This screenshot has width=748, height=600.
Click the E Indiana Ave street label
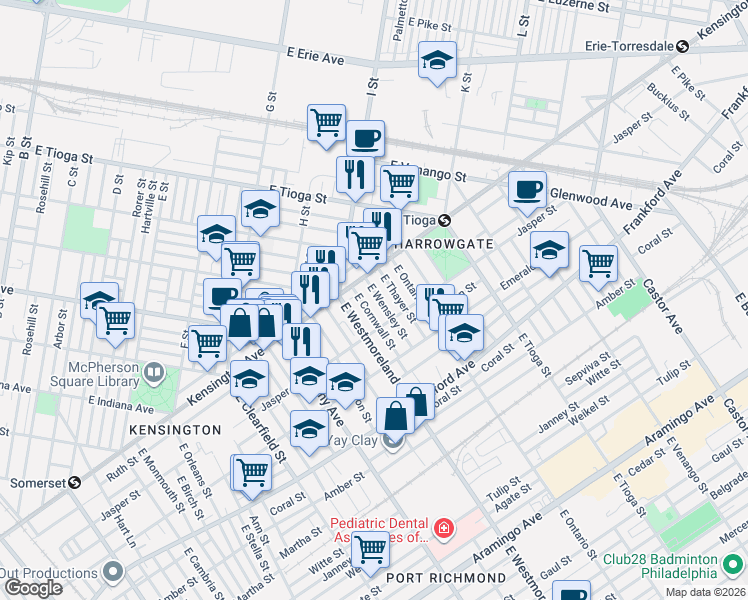(121, 404)
